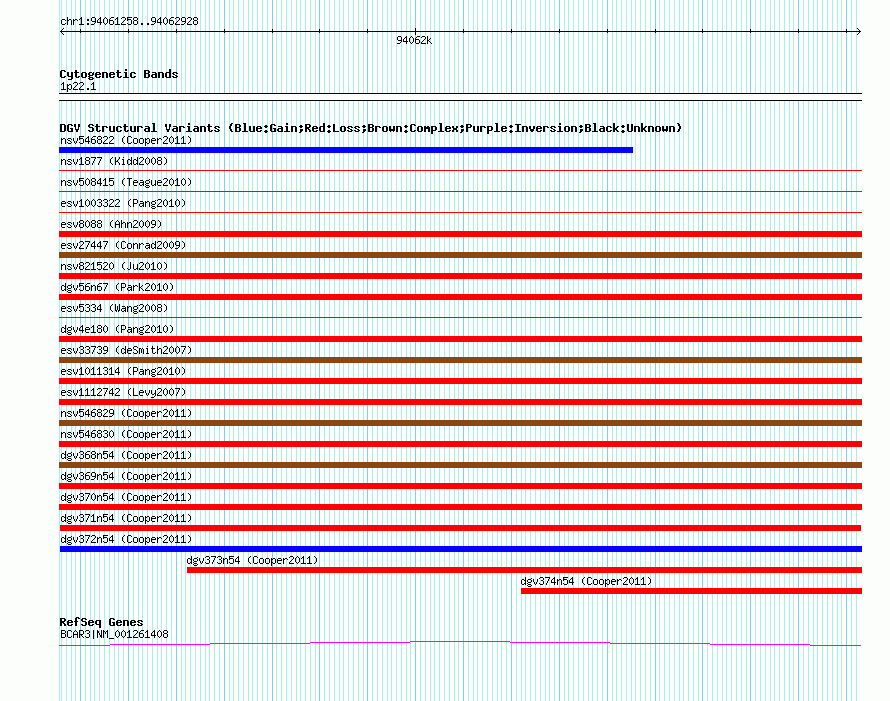The image size is (890, 701).
Task: Select the red dgv374n54 loss bar
Action: click(691, 591)
